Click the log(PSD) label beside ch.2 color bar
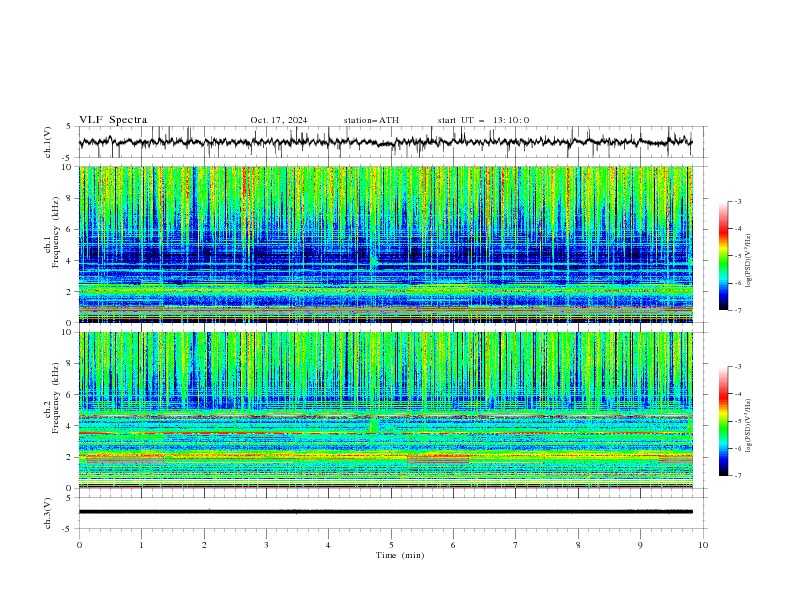 (749, 426)
